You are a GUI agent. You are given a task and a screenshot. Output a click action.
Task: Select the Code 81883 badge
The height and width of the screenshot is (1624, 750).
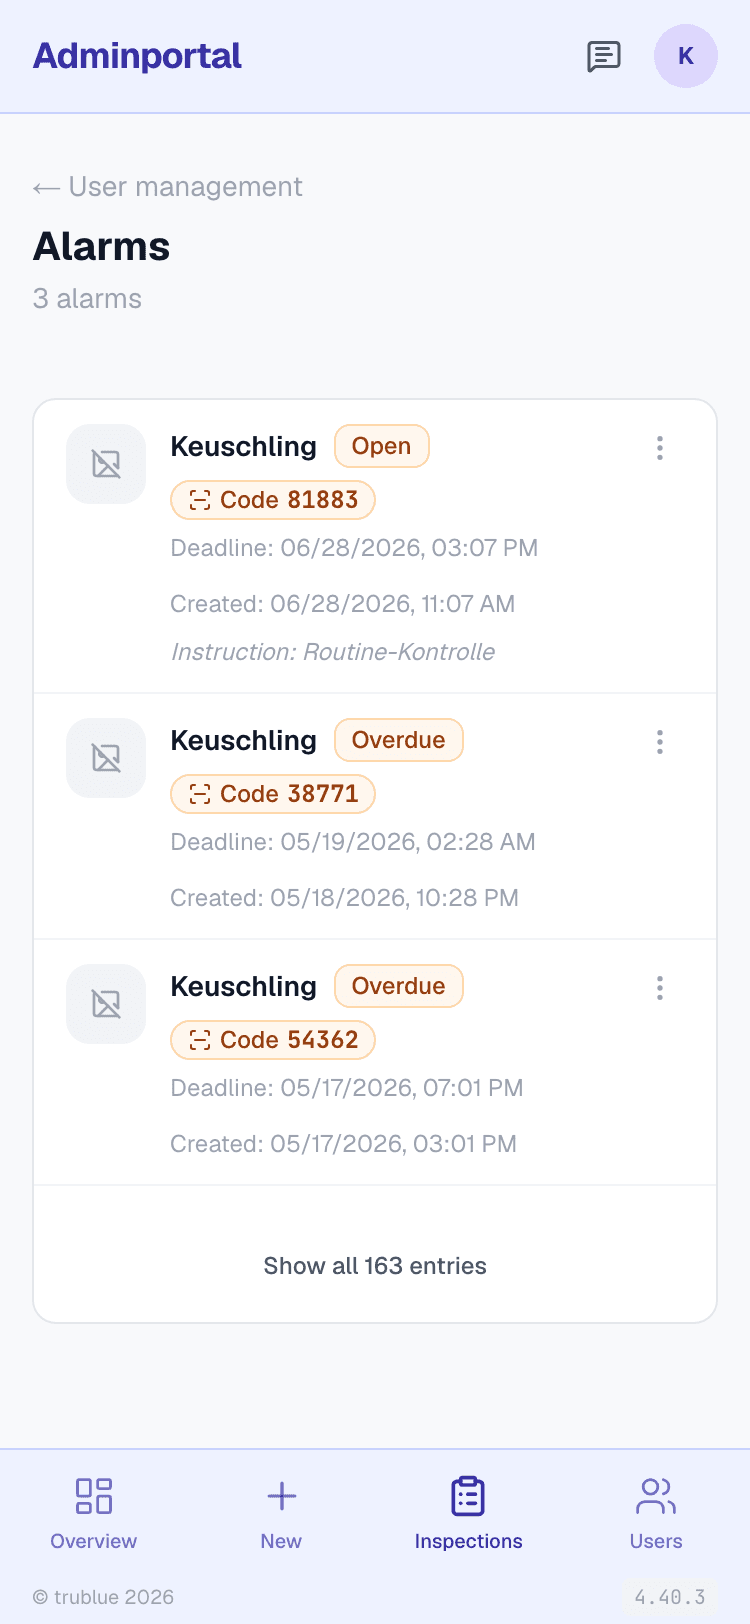[x=273, y=500]
